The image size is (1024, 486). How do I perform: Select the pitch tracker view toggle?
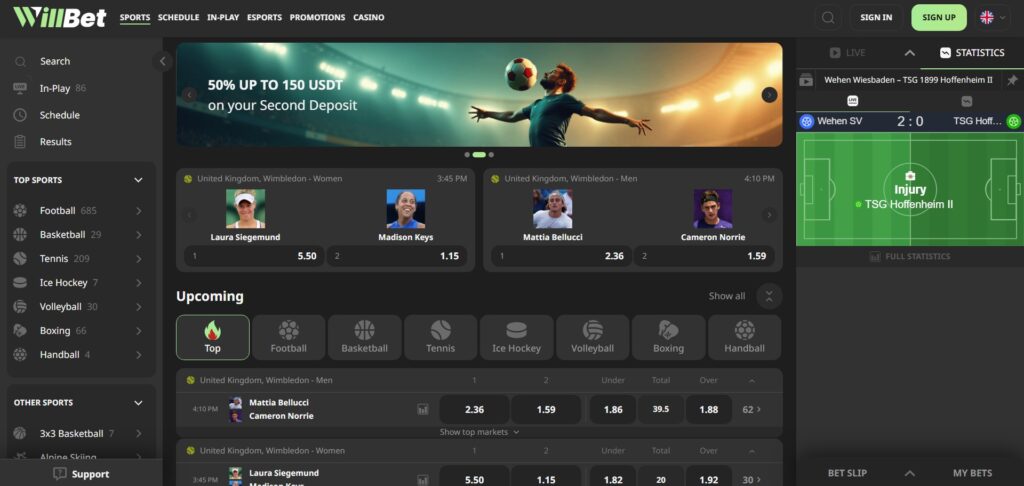pyautogui.click(x=853, y=101)
